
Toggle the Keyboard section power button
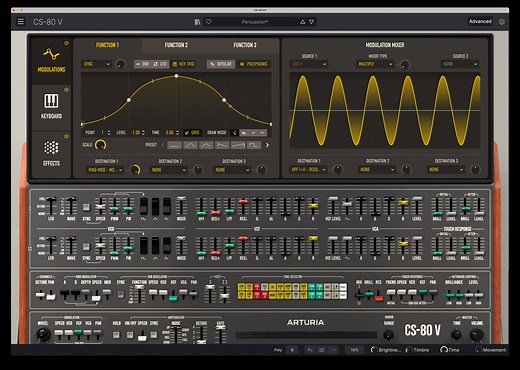click(x=66, y=90)
